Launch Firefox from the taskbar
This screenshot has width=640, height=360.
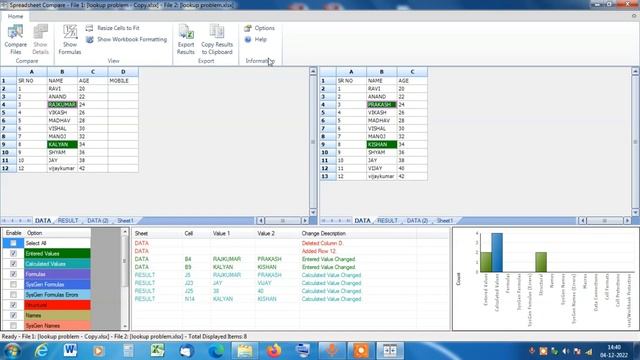coord(274,351)
